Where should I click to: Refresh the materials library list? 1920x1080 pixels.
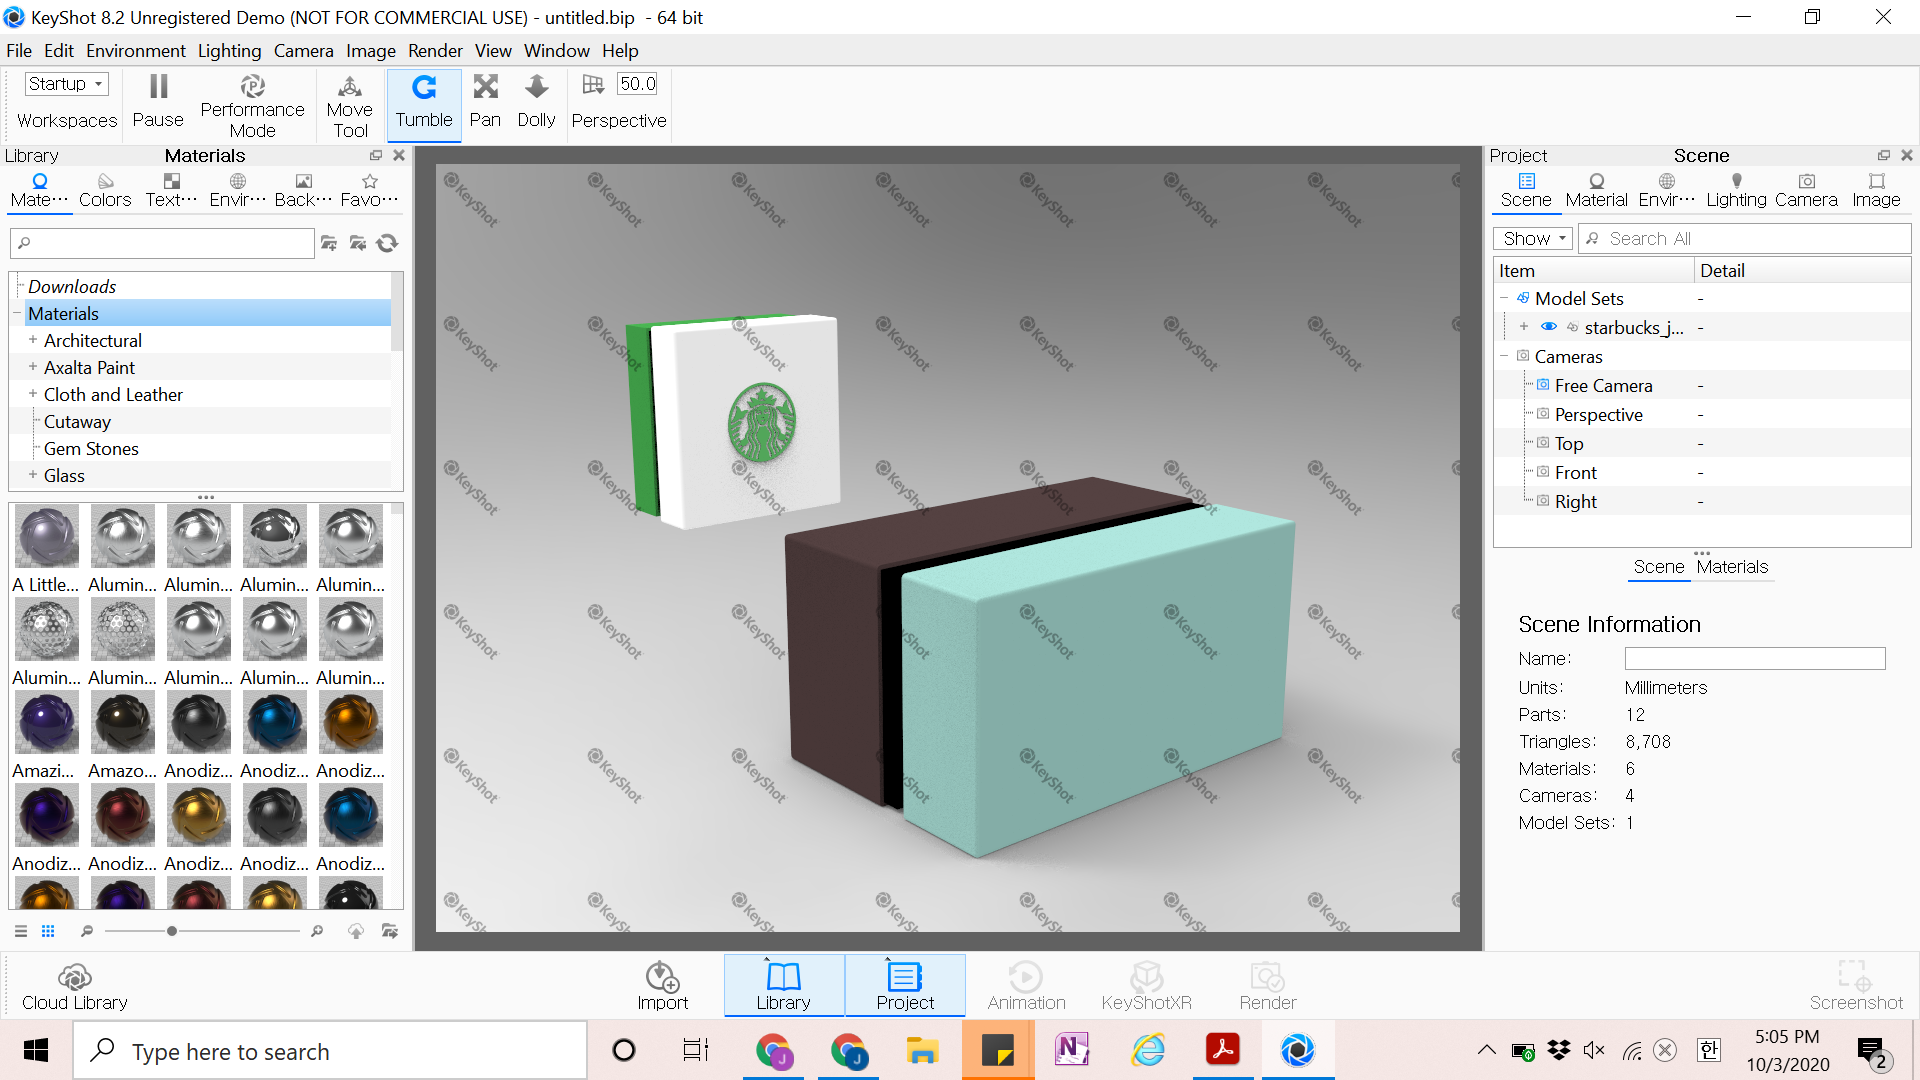click(x=388, y=243)
